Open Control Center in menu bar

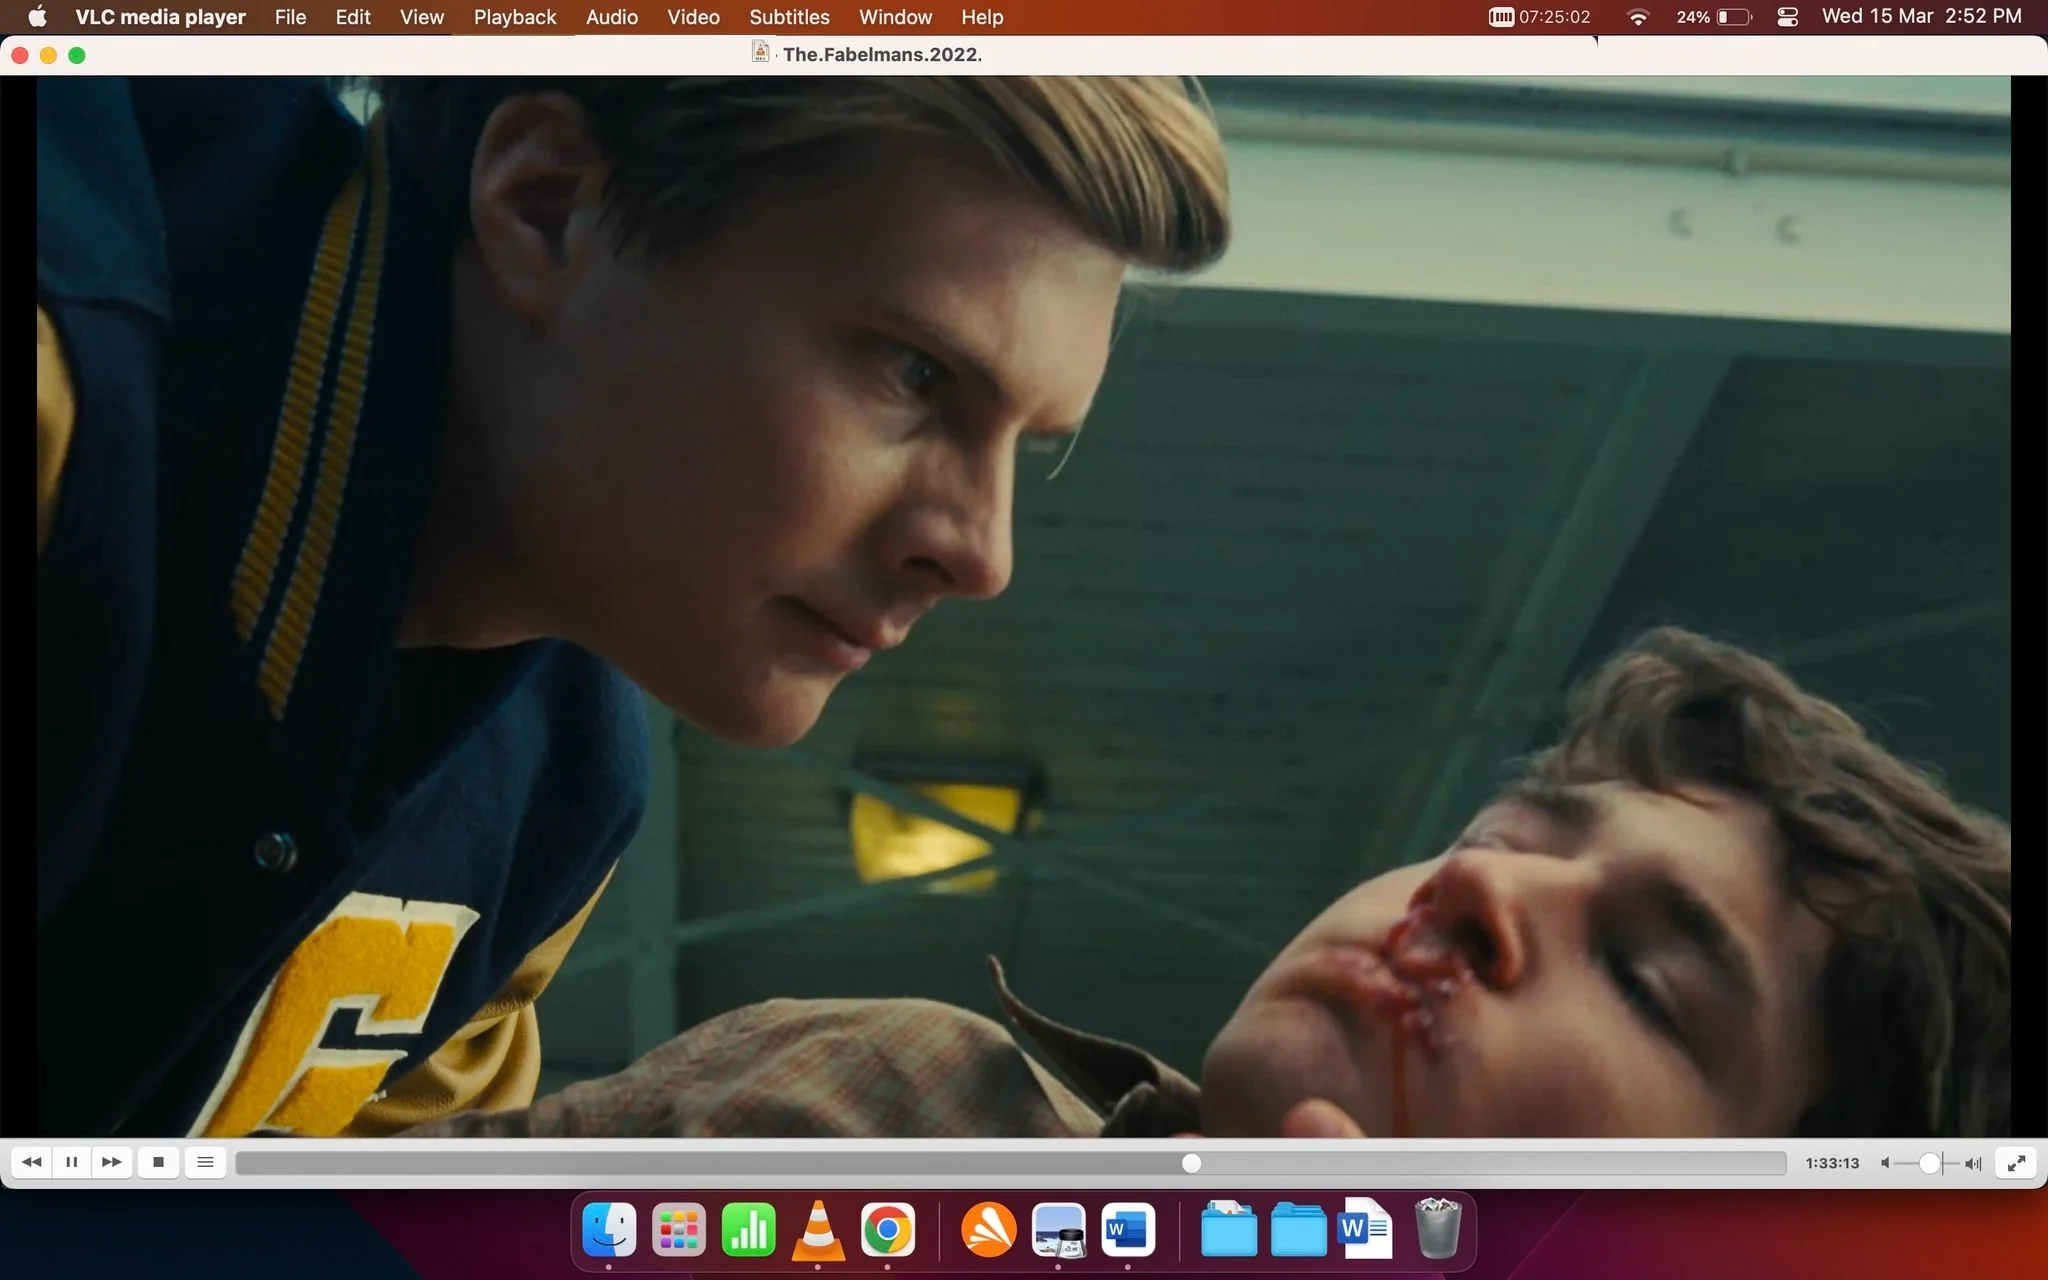pyautogui.click(x=1788, y=17)
